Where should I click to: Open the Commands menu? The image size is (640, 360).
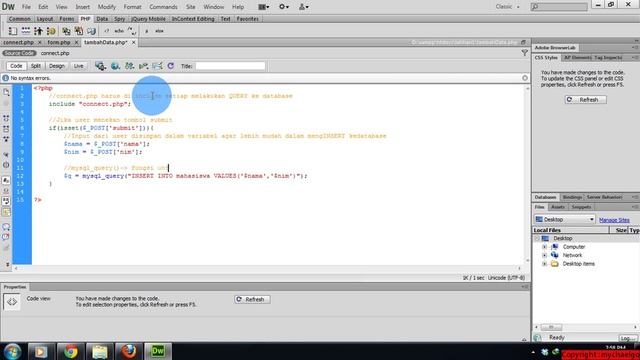point(163,7)
